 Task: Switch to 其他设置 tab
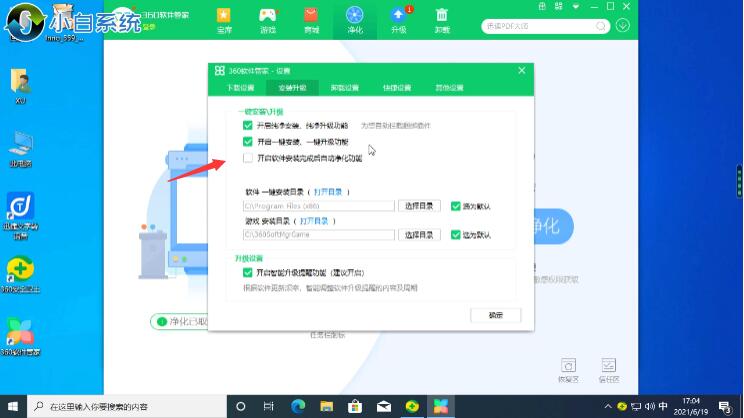(x=449, y=88)
